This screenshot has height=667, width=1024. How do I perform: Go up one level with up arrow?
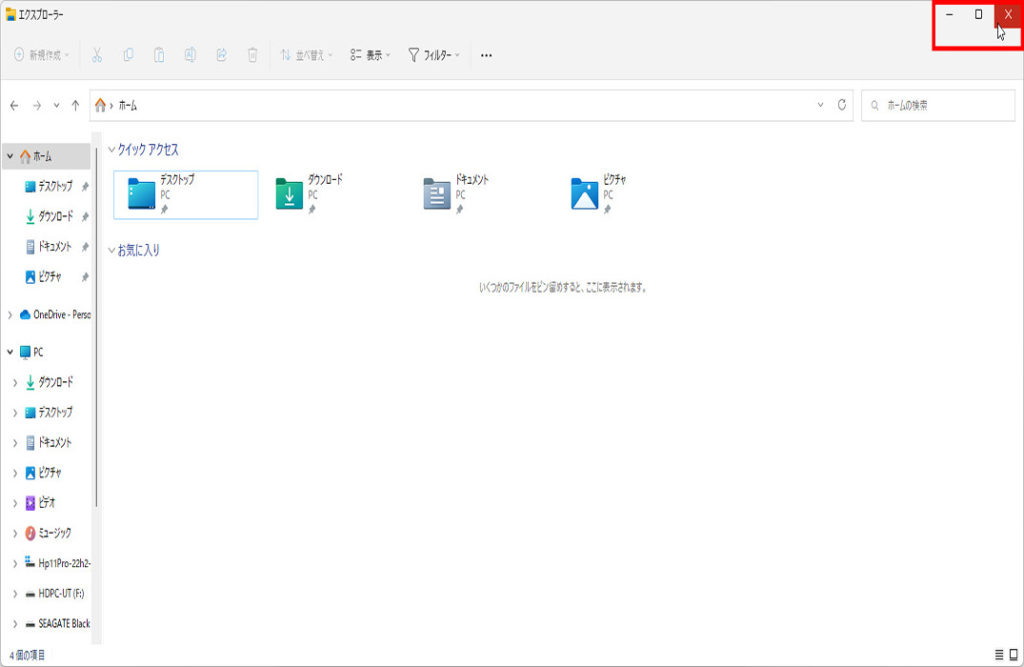click(76, 105)
